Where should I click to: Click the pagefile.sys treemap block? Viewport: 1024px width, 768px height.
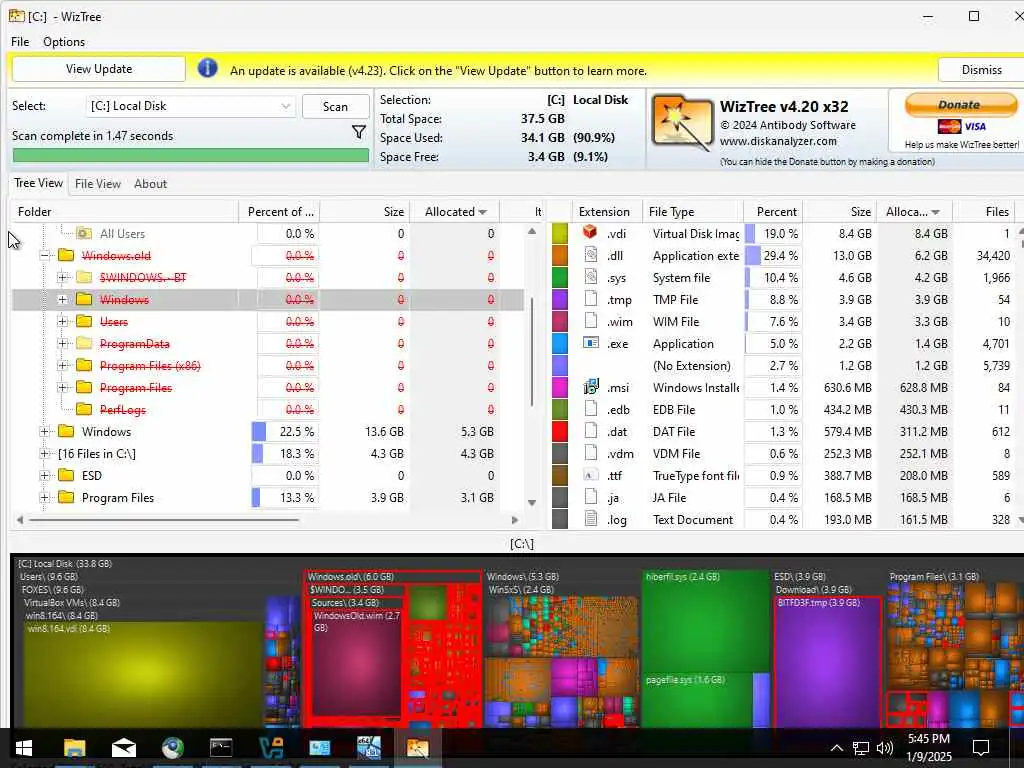[x=697, y=700]
